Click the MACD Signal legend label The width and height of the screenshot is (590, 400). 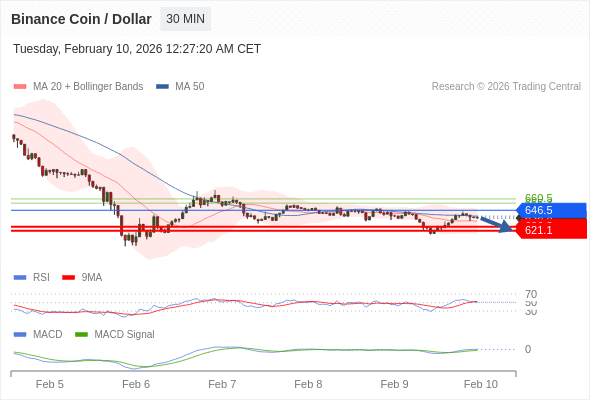coord(125,335)
